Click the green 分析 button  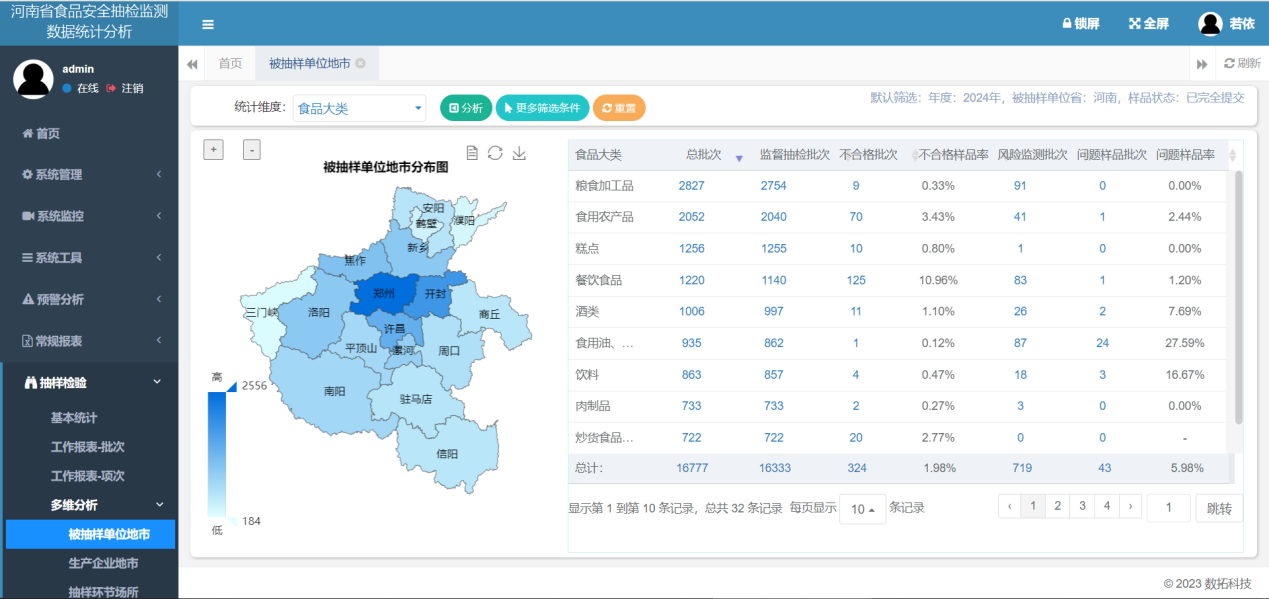466,108
